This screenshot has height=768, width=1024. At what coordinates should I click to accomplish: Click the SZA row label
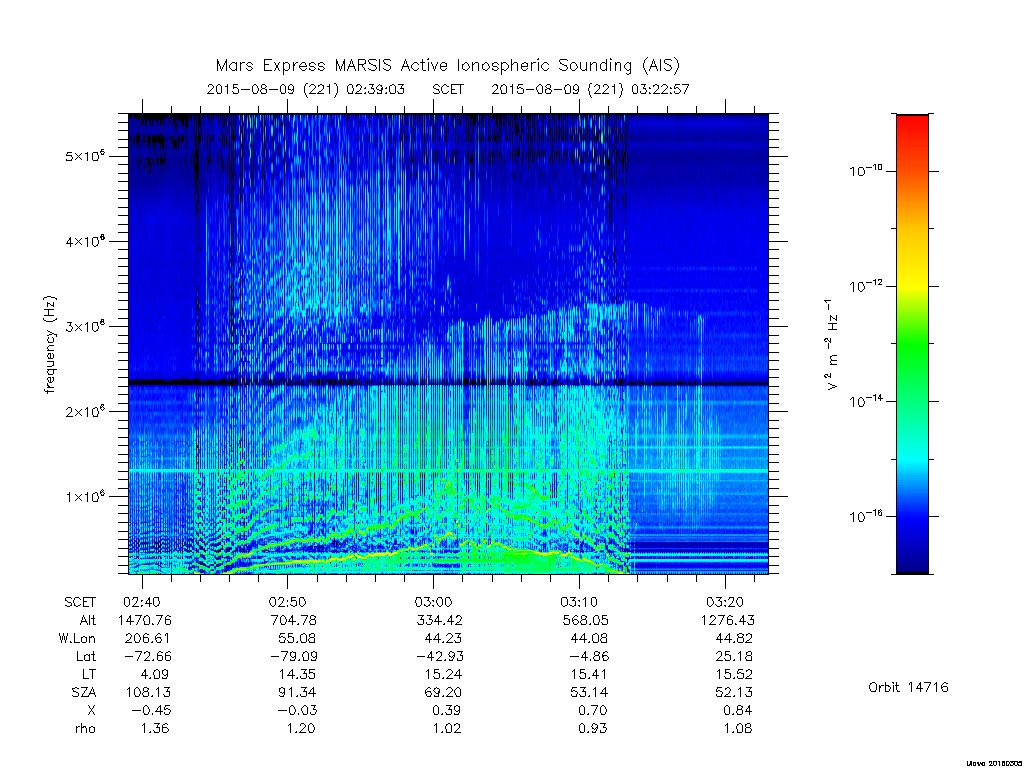click(84, 692)
